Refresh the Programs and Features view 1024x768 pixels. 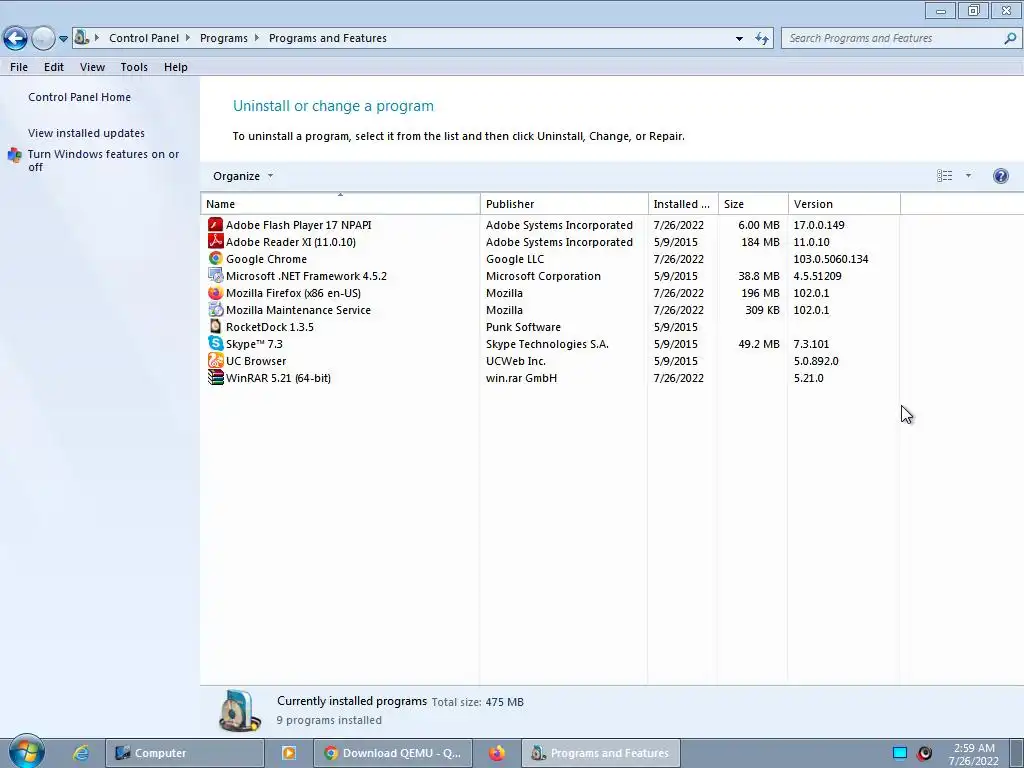[x=761, y=39]
